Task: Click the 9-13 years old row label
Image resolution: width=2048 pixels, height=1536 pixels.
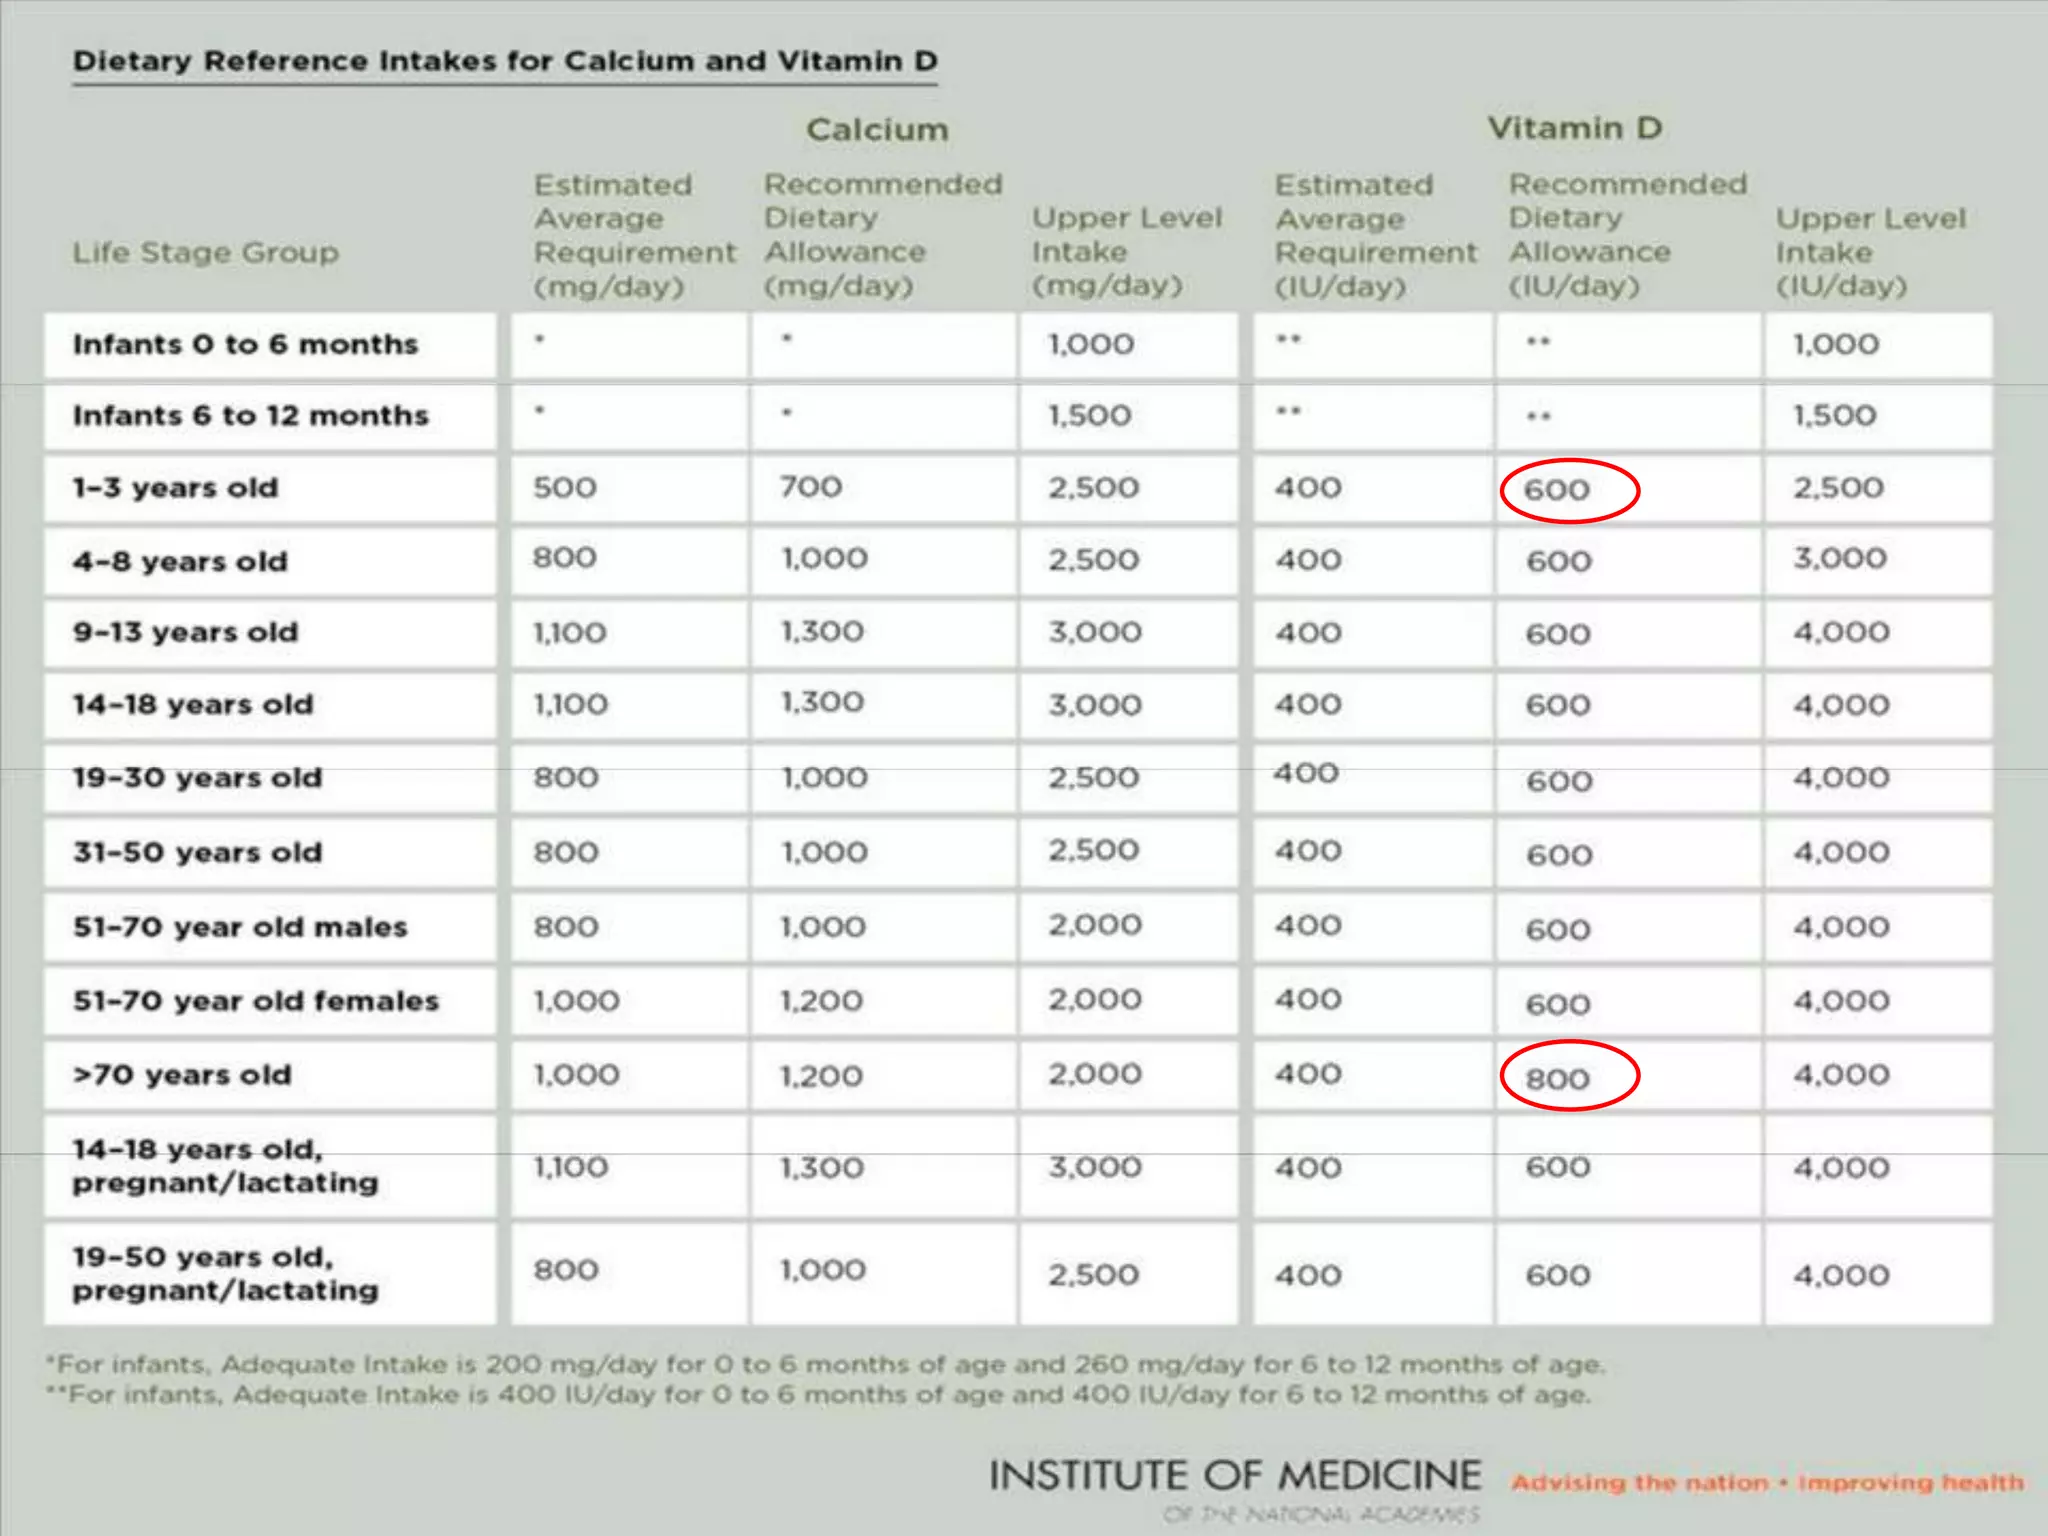Action: click(x=185, y=633)
